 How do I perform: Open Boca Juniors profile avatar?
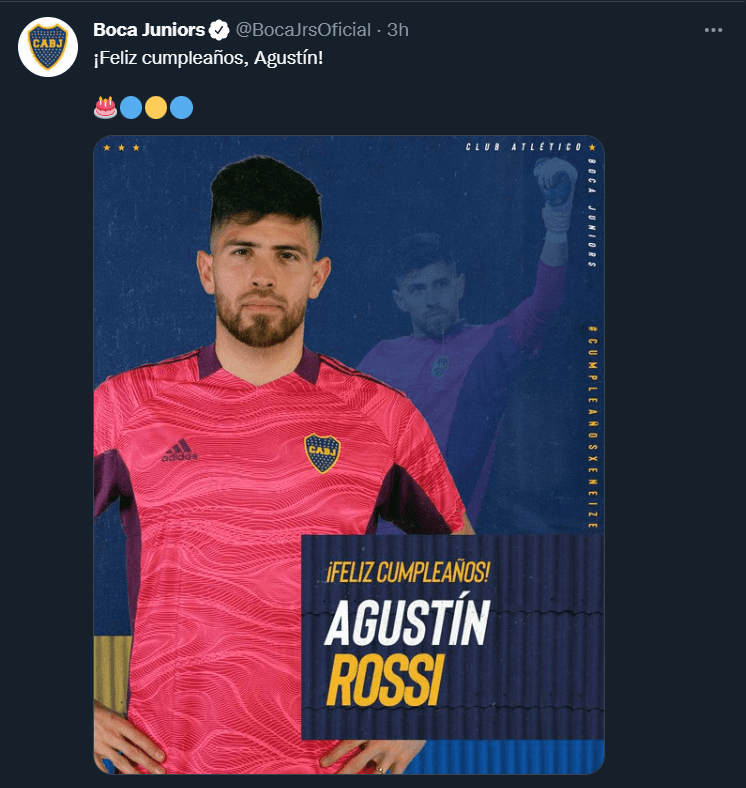48,47
